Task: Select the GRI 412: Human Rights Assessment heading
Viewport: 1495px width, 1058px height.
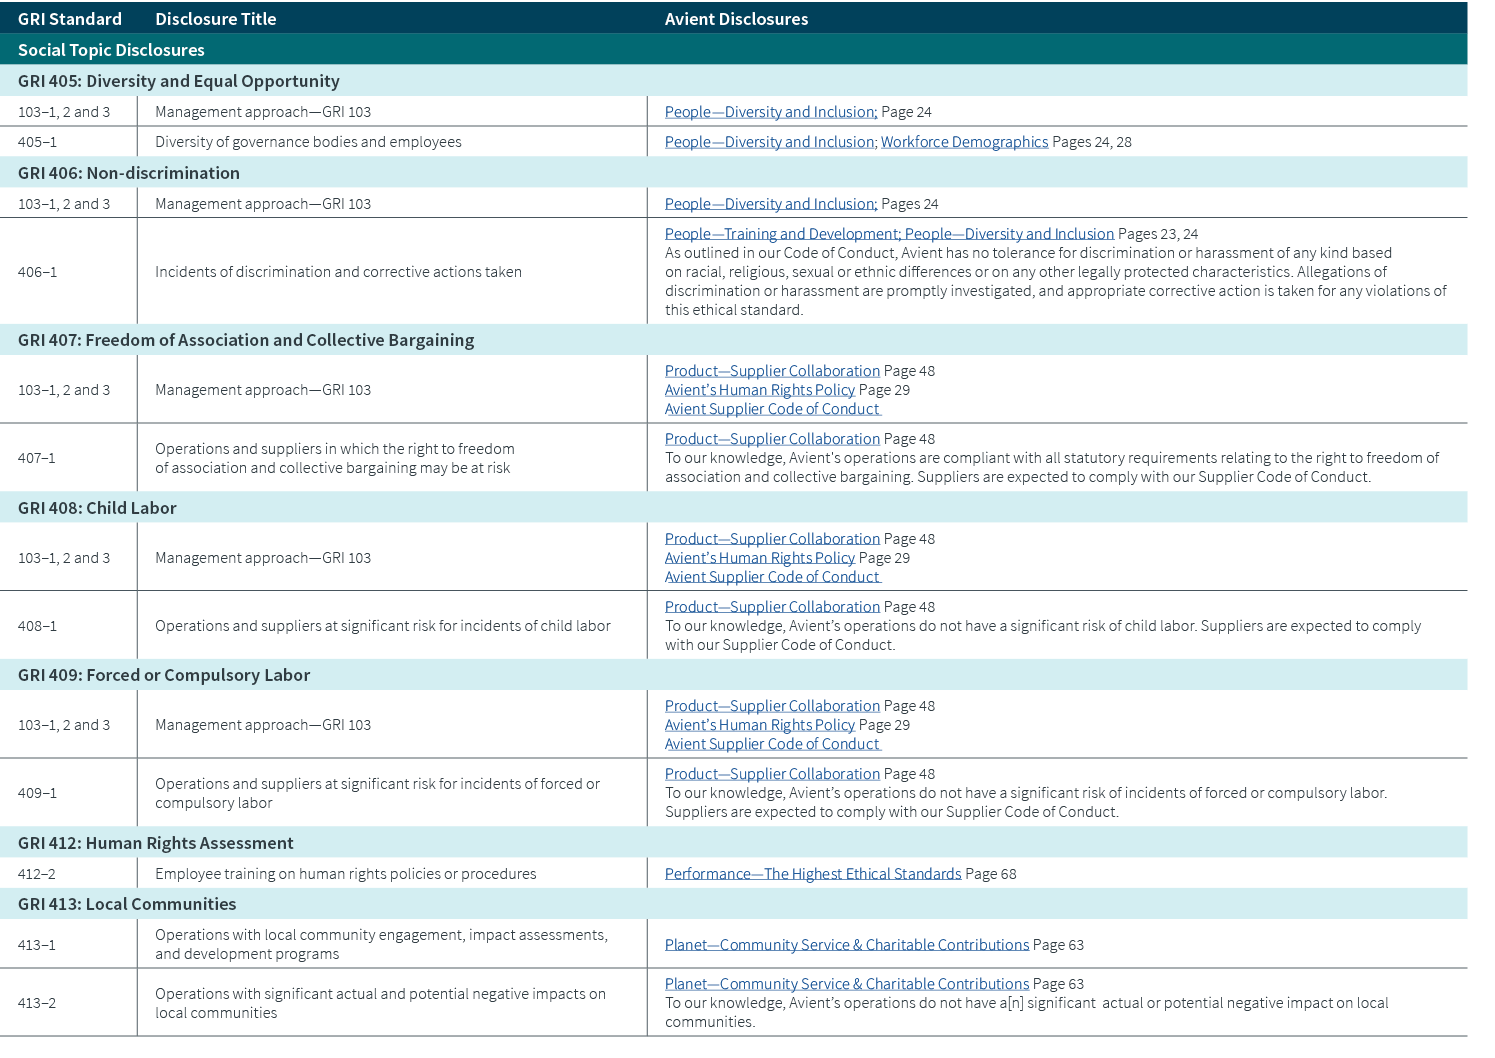Action: click(156, 843)
